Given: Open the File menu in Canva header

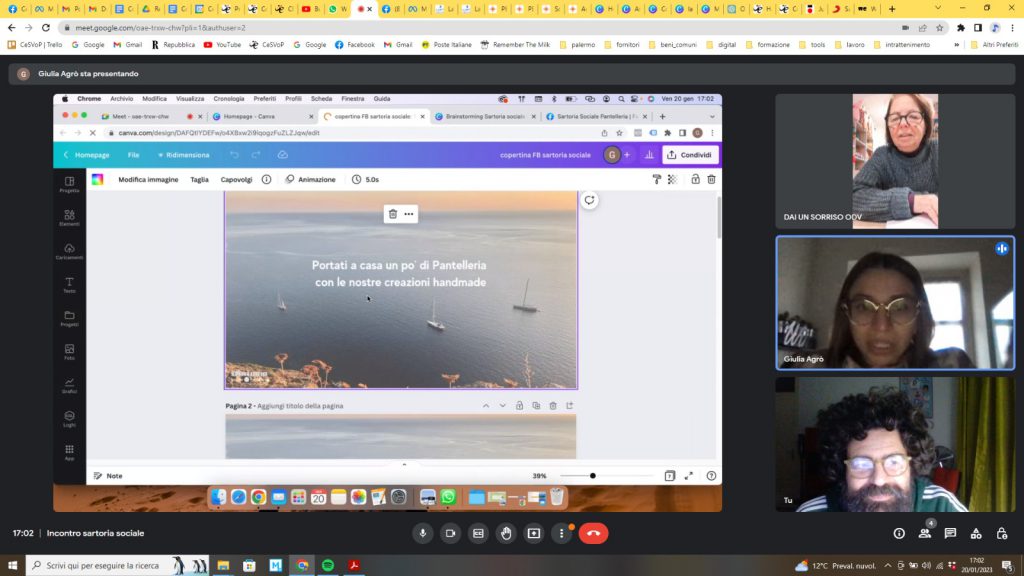Looking at the screenshot, I should click(x=133, y=155).
